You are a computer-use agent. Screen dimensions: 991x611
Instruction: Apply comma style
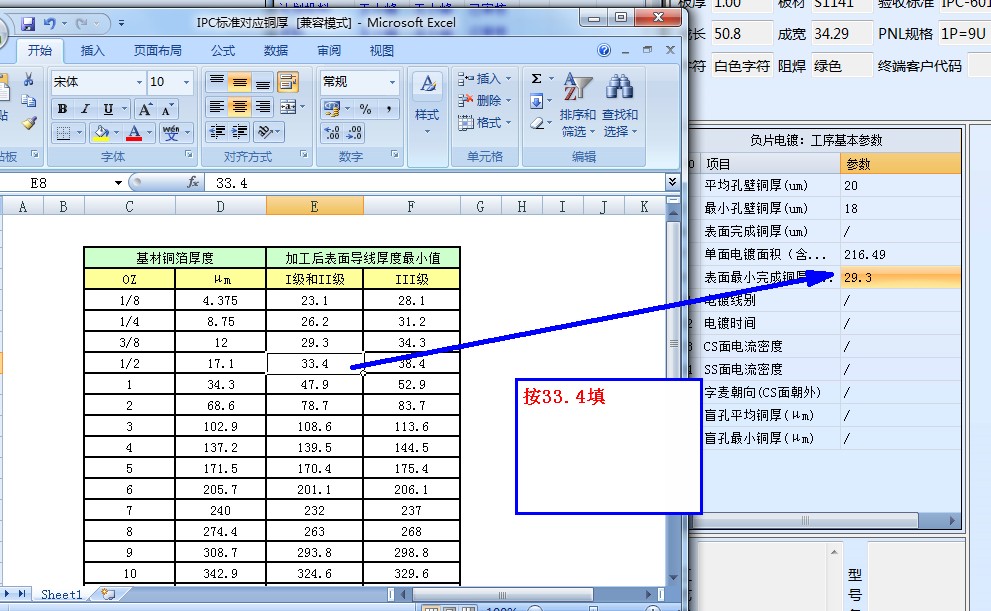coord(389,109)
